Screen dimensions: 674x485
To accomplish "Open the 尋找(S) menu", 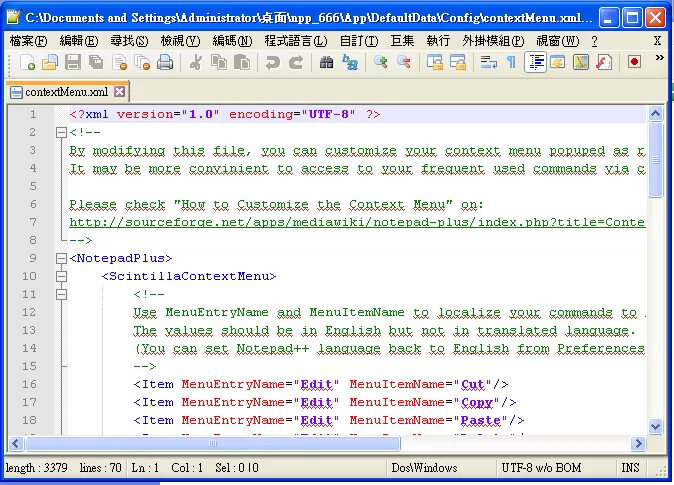I will point(129,41).
